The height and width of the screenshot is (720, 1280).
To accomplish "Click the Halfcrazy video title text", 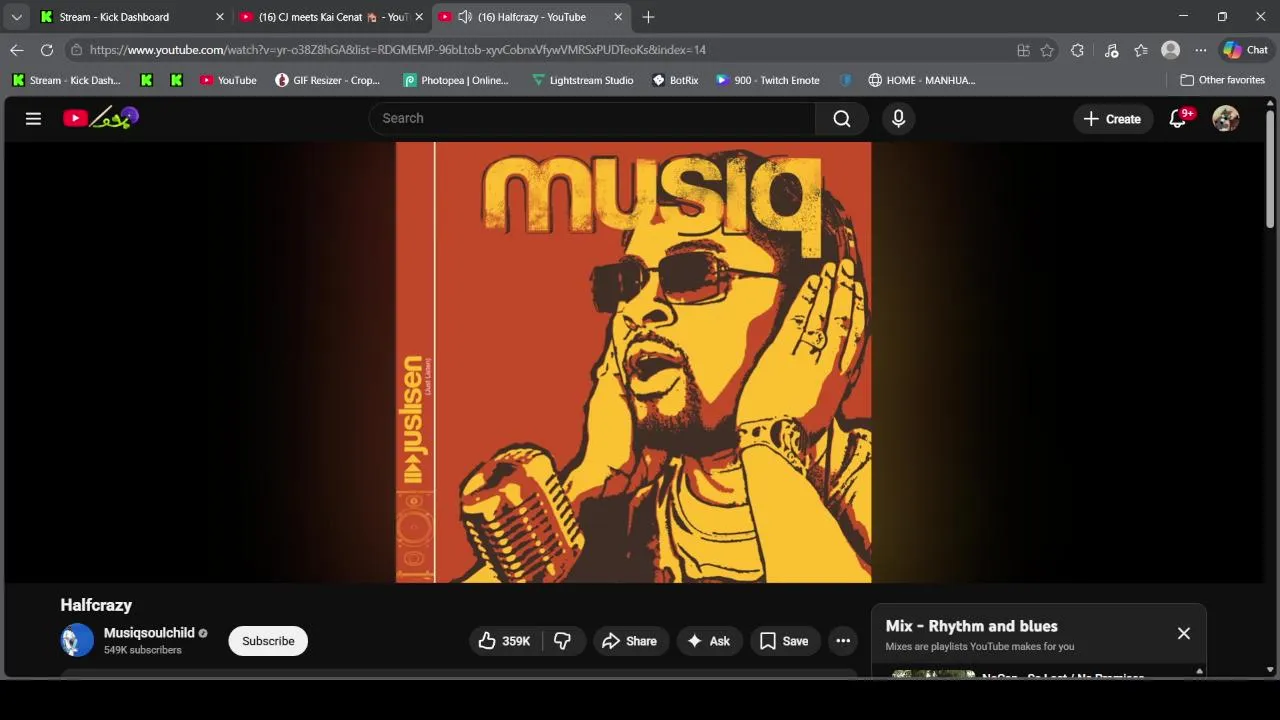I will click(x=96, y=605).
